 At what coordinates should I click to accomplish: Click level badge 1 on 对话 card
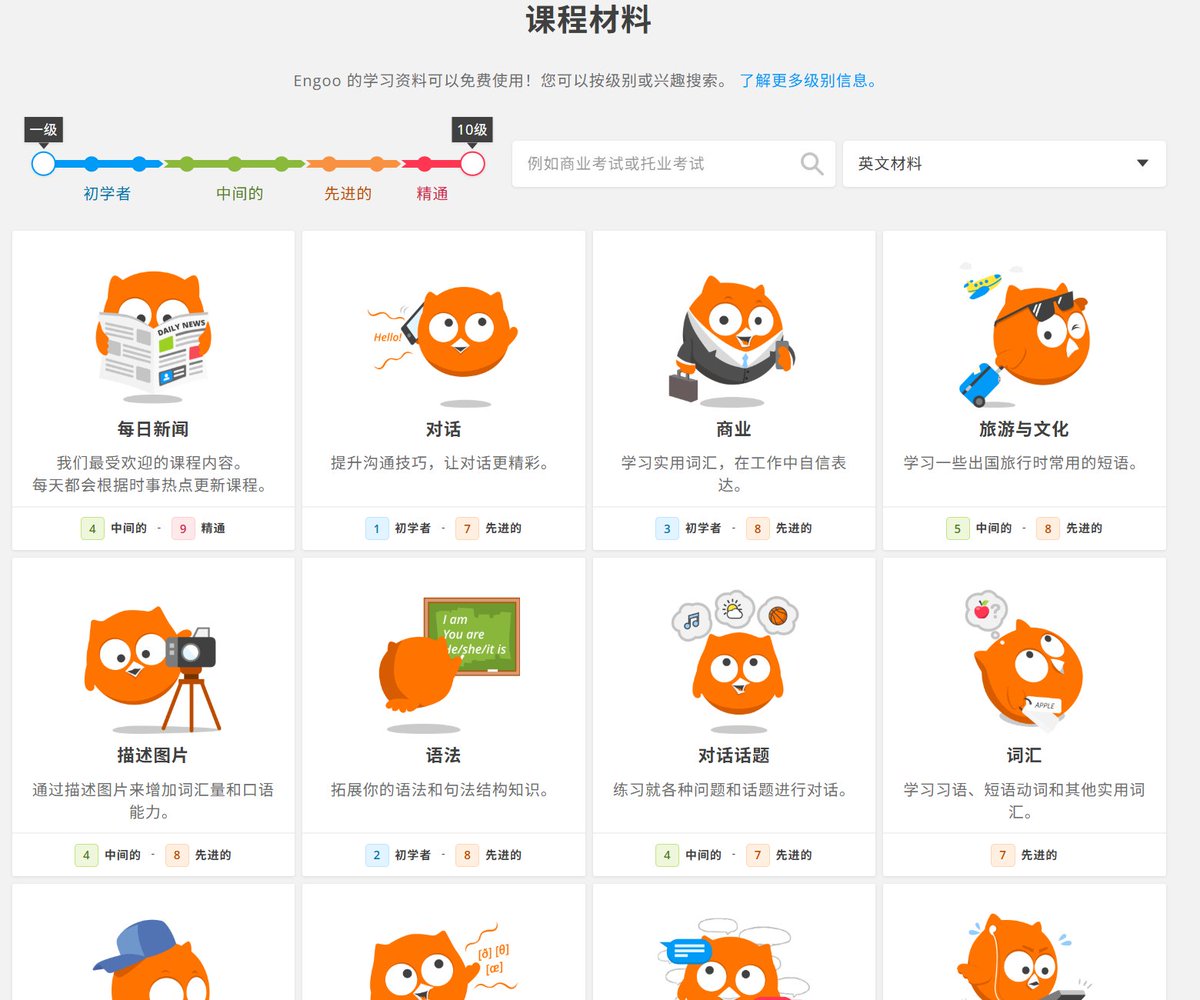pos(377,528)
